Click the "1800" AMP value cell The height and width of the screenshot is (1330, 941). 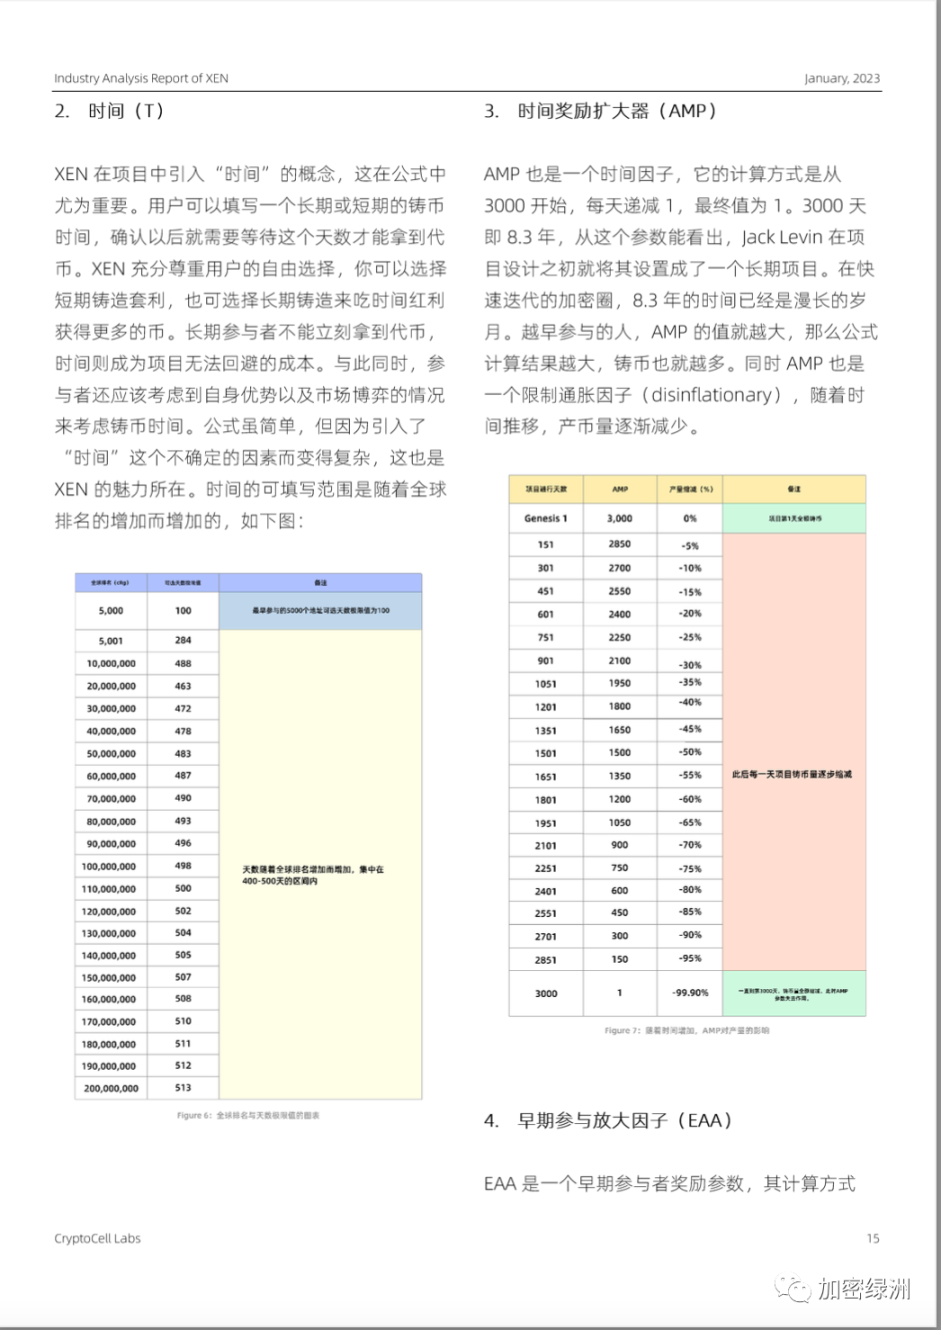click(620, 706)
